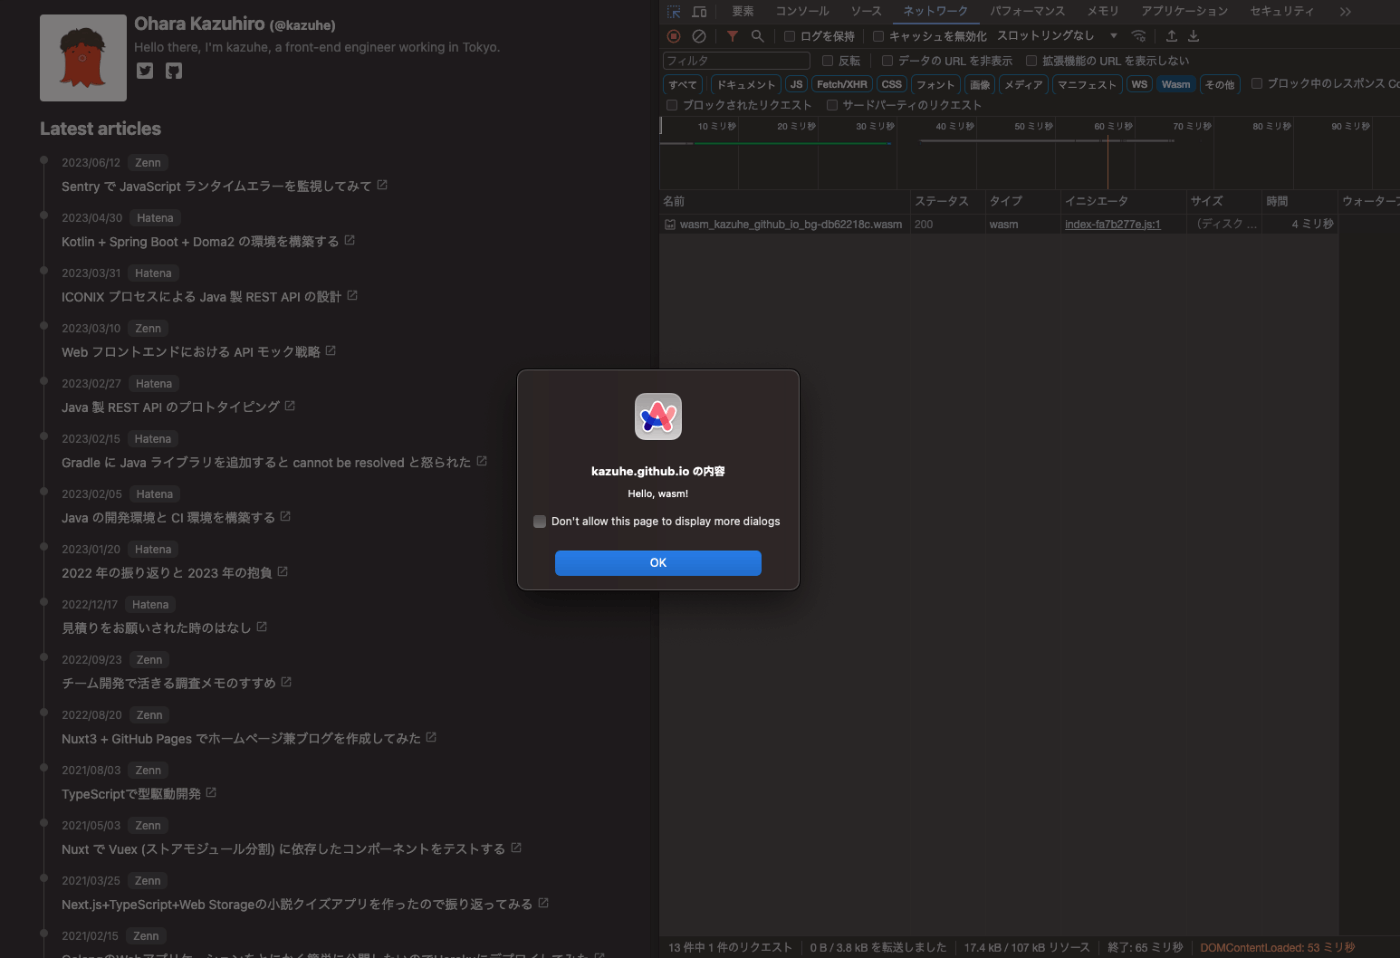The width and height of the screenshot is (1400, 958).
Task: Select the ドキュメント filter
Action: coord(745,85)
